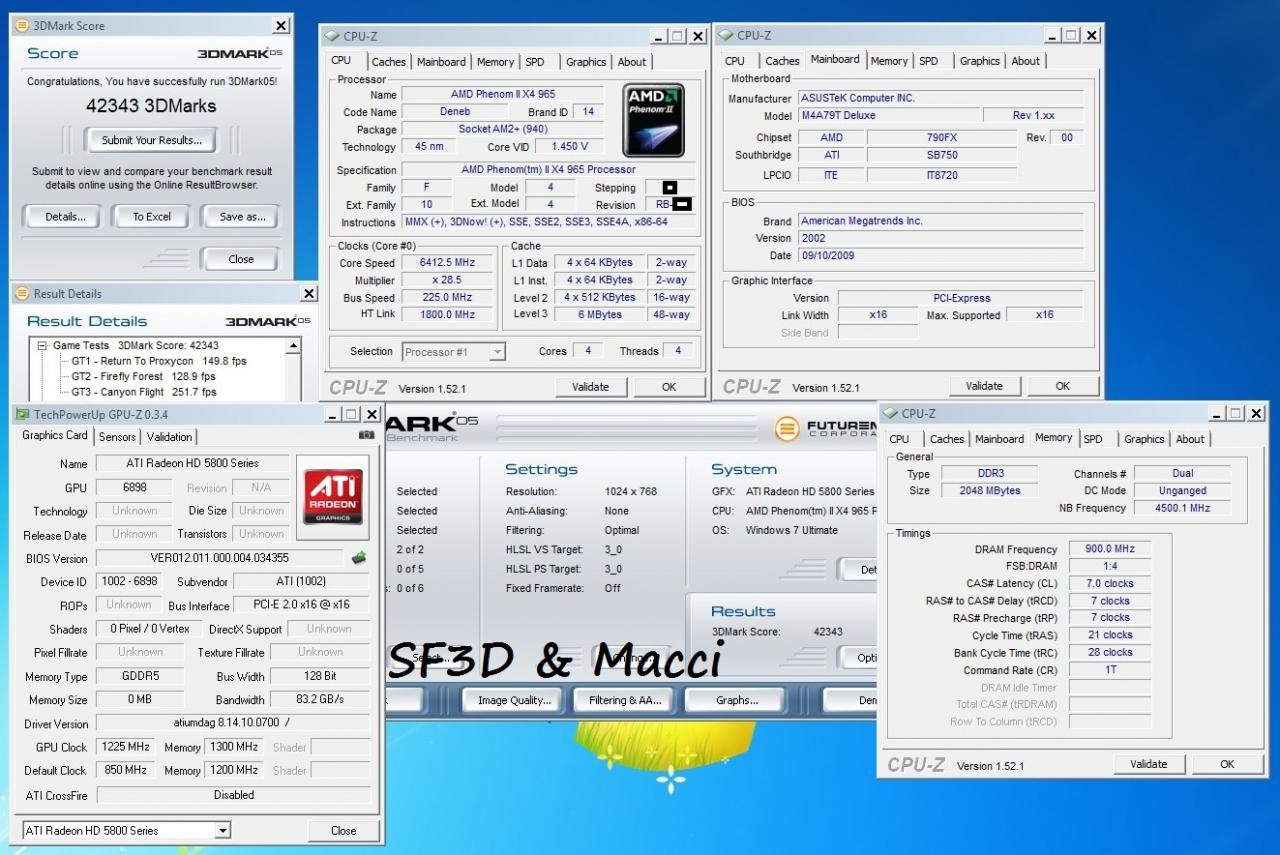Click the BIOS save chip icon in GPU-Z

[359, 558]
